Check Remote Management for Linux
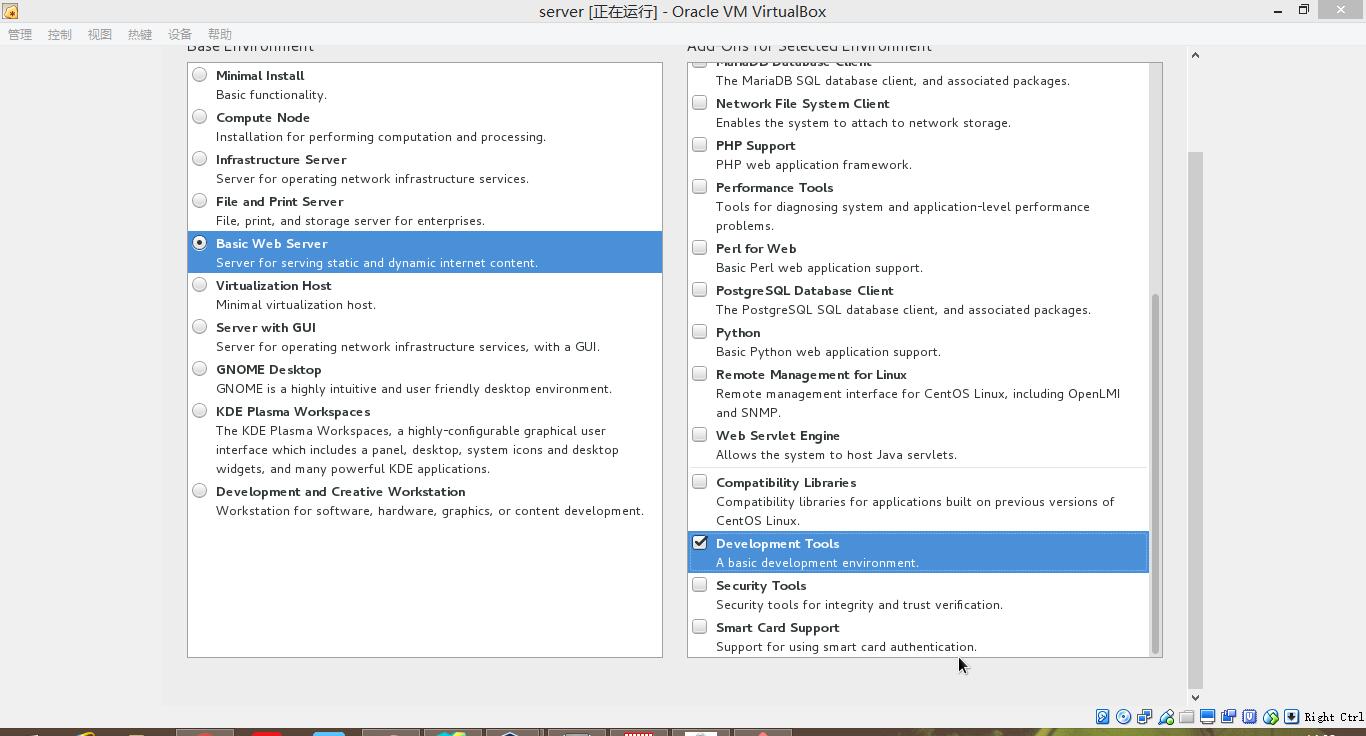The height and width of the screenshot is (736, 1366). point(700,373)
